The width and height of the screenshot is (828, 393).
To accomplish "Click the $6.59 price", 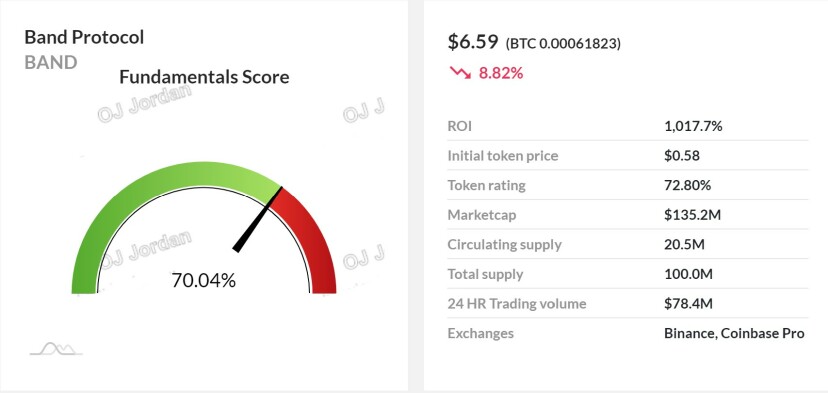I will tap(473, 42).
